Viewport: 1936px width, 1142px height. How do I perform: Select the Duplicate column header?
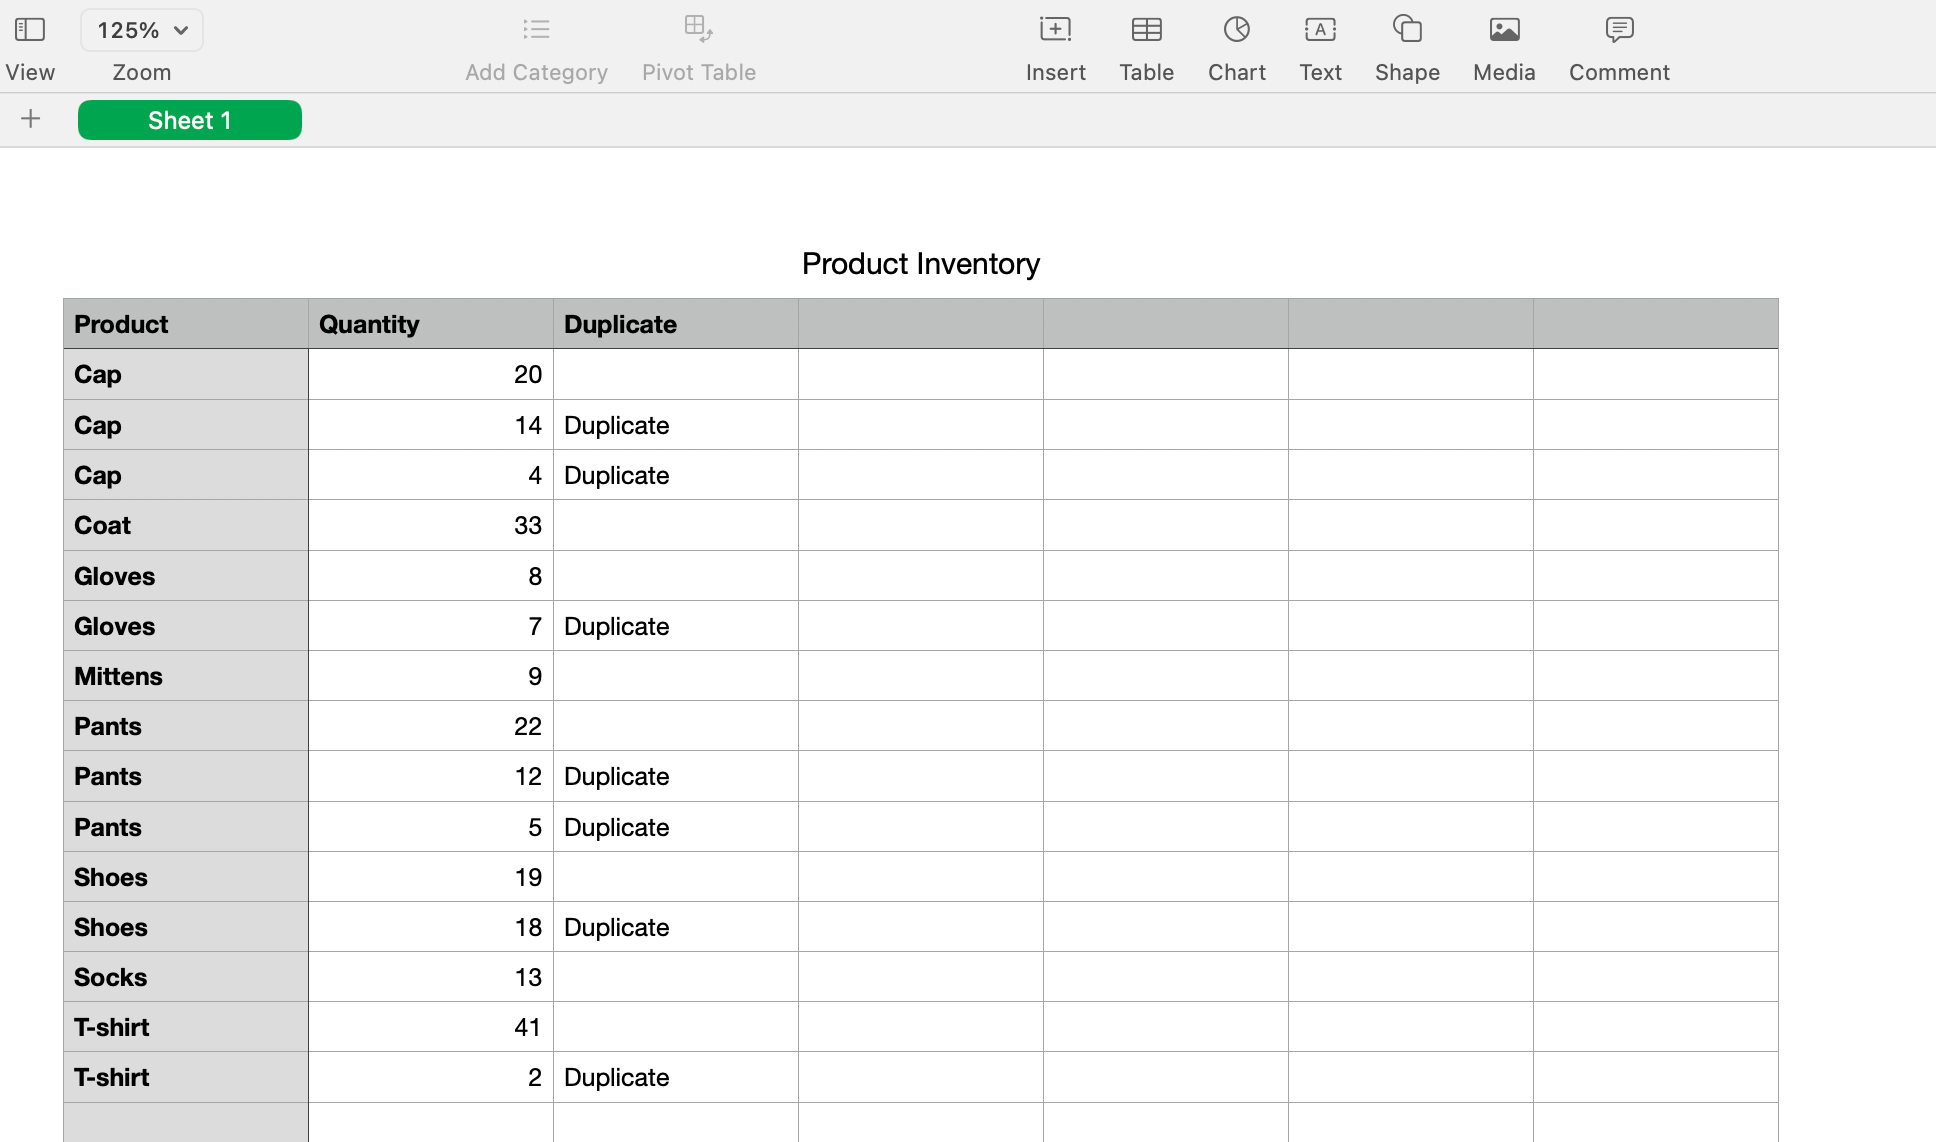[675, 323]
